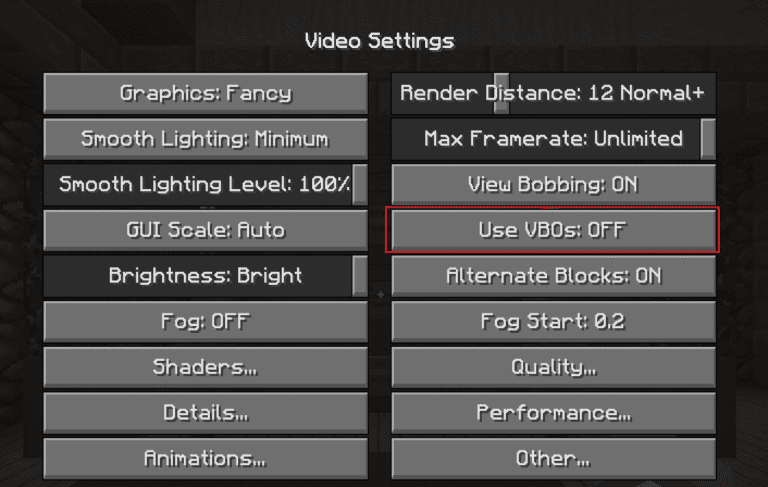Click the Max Framerate: Unlimited bar
This screenshot has height=487, width=768.
(x=553, y=139)
